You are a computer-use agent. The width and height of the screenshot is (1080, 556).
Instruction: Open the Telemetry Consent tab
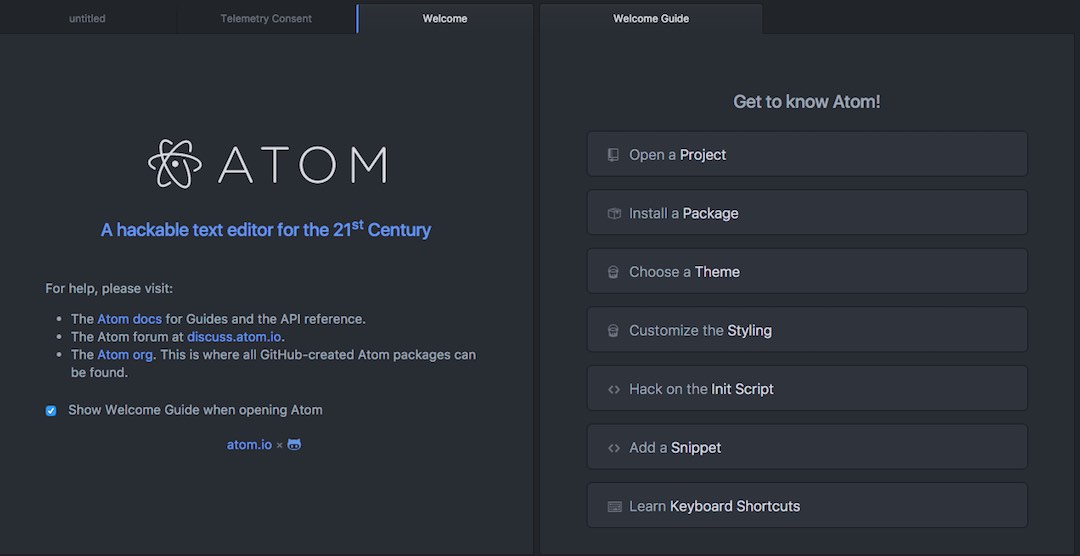tap(266, 19)
